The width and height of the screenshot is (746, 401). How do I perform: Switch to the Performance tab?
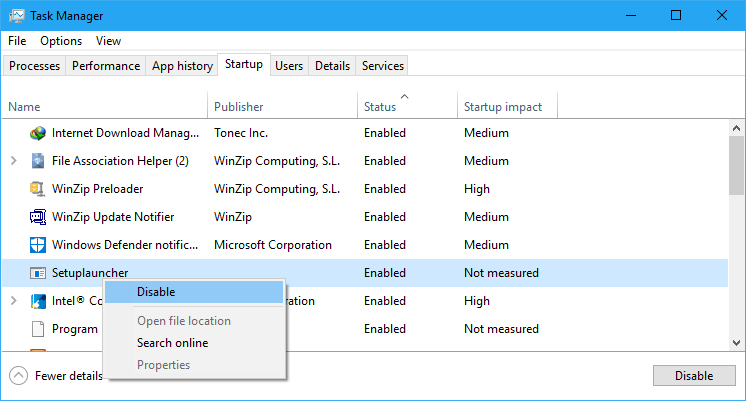106,66
